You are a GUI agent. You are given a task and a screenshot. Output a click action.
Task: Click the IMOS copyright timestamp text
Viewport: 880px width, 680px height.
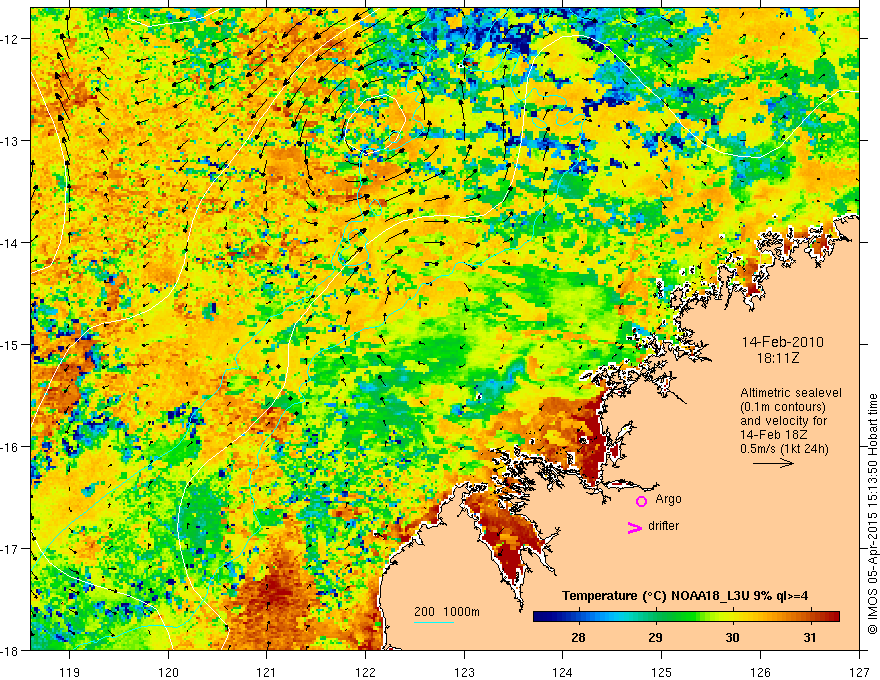[872, 514]
